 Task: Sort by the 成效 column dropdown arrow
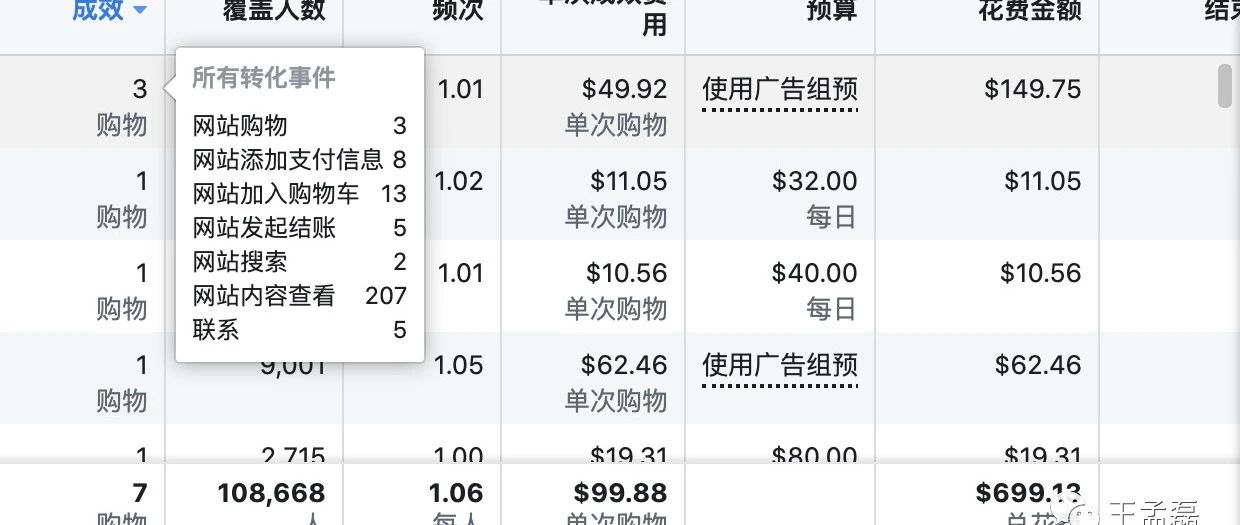[x=140, y=10]
